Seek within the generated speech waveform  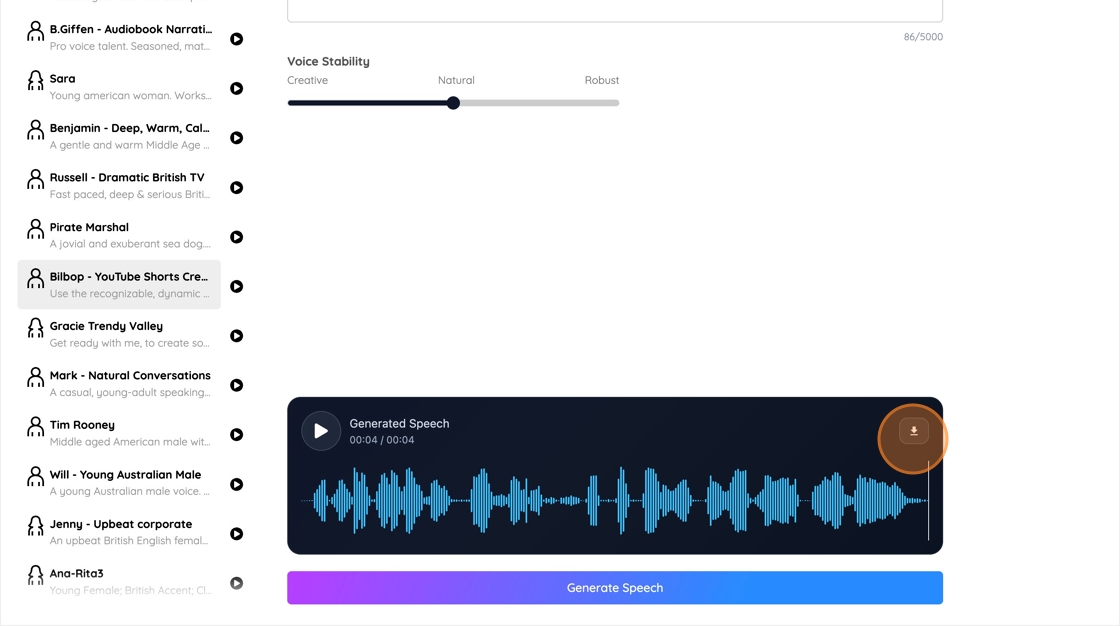(615, 500)
